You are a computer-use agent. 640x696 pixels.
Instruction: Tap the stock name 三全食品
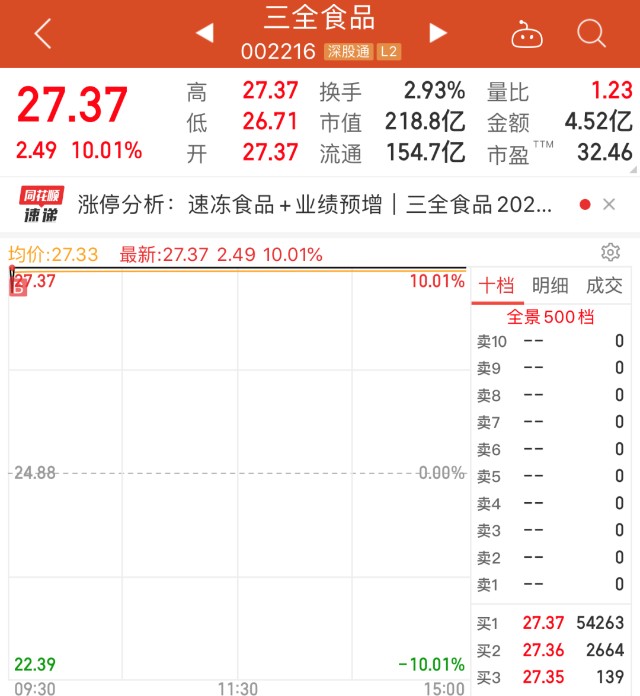(320, 18)
